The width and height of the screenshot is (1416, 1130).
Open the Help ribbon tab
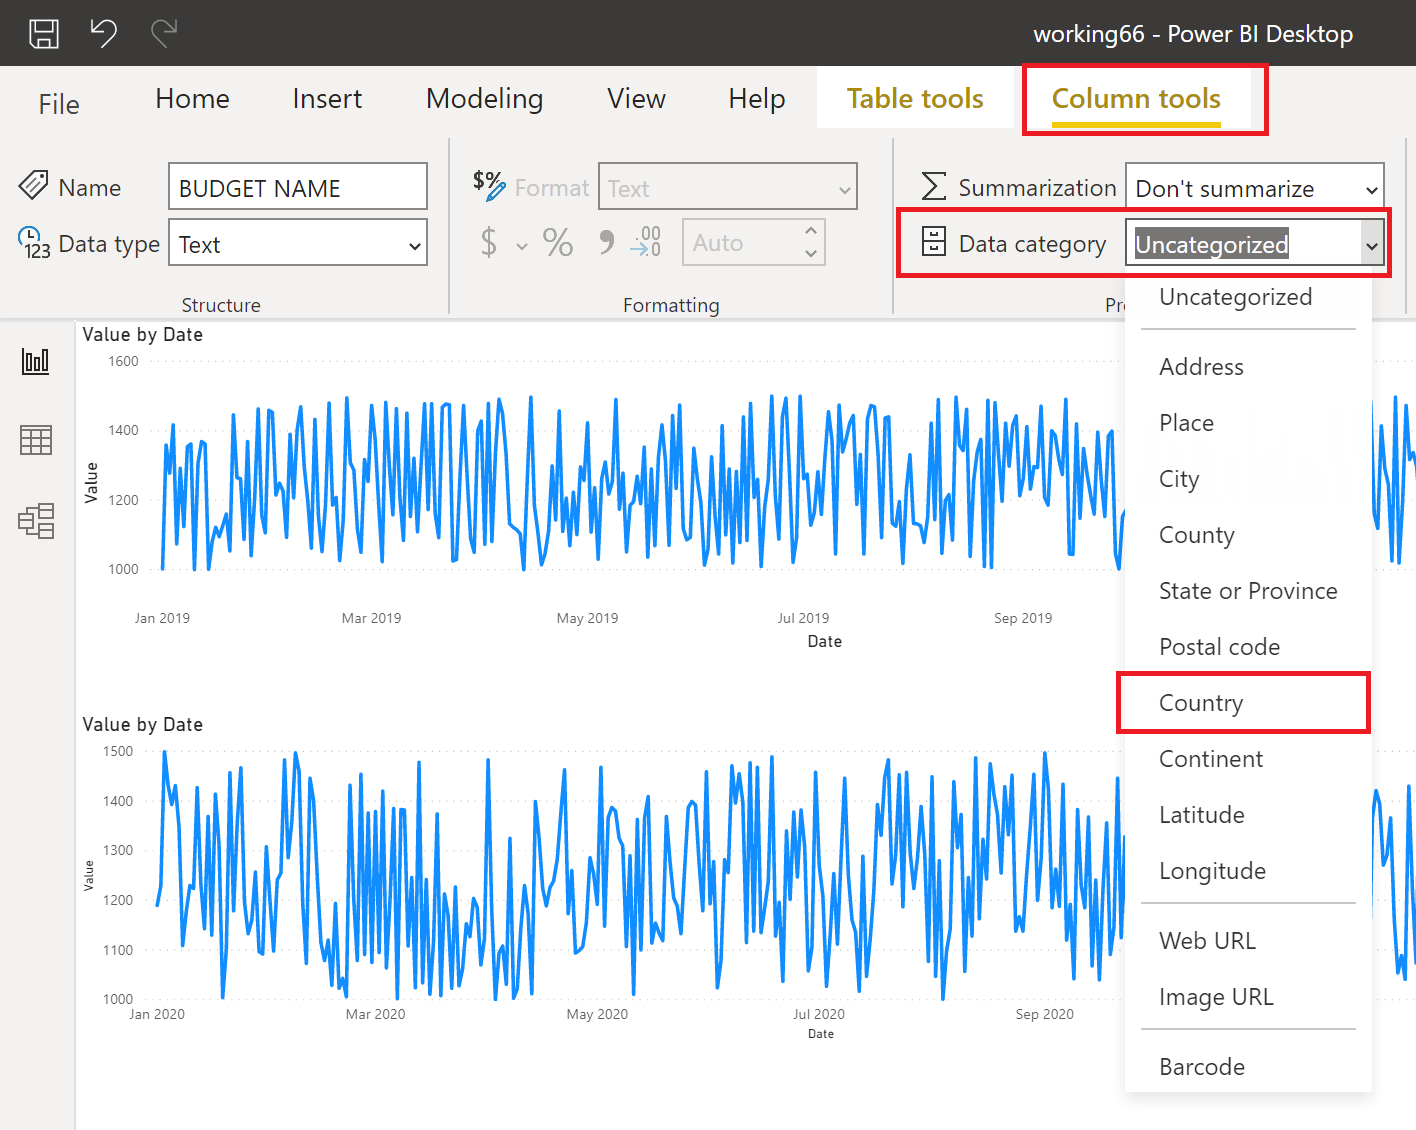point(757,99)
